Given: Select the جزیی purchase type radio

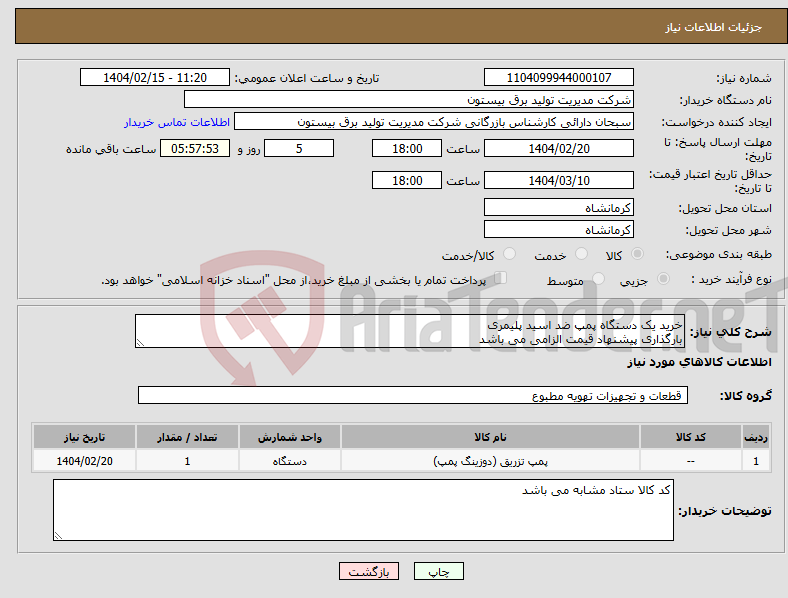Looking at the screenshot, I should (x=663, y=279).
